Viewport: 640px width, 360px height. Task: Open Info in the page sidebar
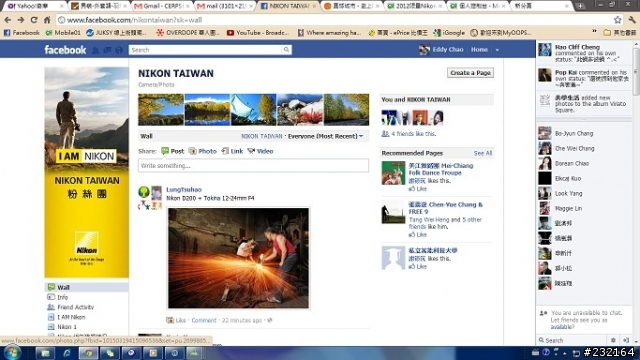[62, 297]
